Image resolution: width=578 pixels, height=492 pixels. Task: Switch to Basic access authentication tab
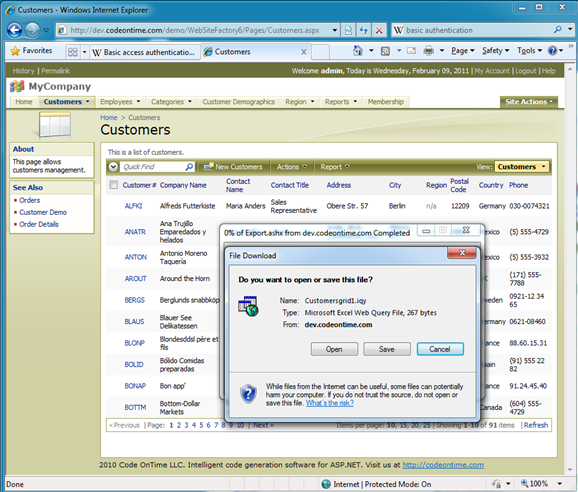pos(144,52)
